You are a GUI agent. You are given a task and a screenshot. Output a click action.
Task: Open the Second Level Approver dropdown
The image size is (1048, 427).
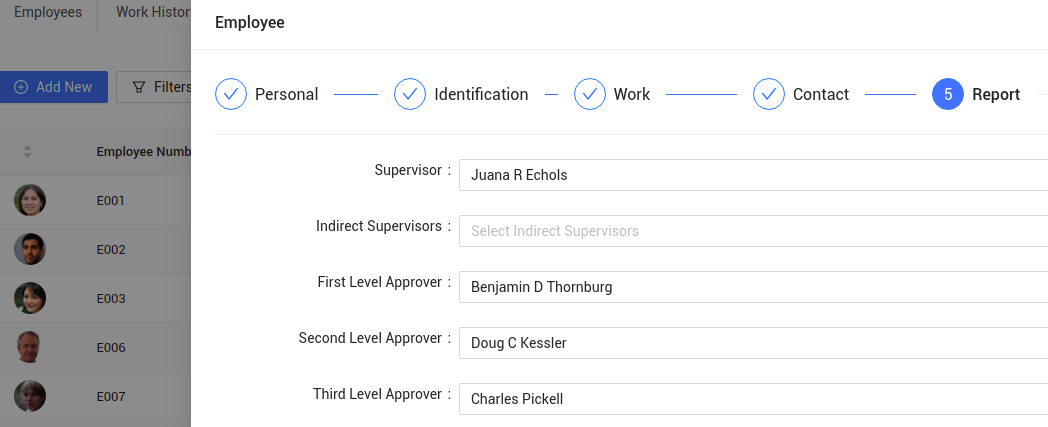point(753,343)
